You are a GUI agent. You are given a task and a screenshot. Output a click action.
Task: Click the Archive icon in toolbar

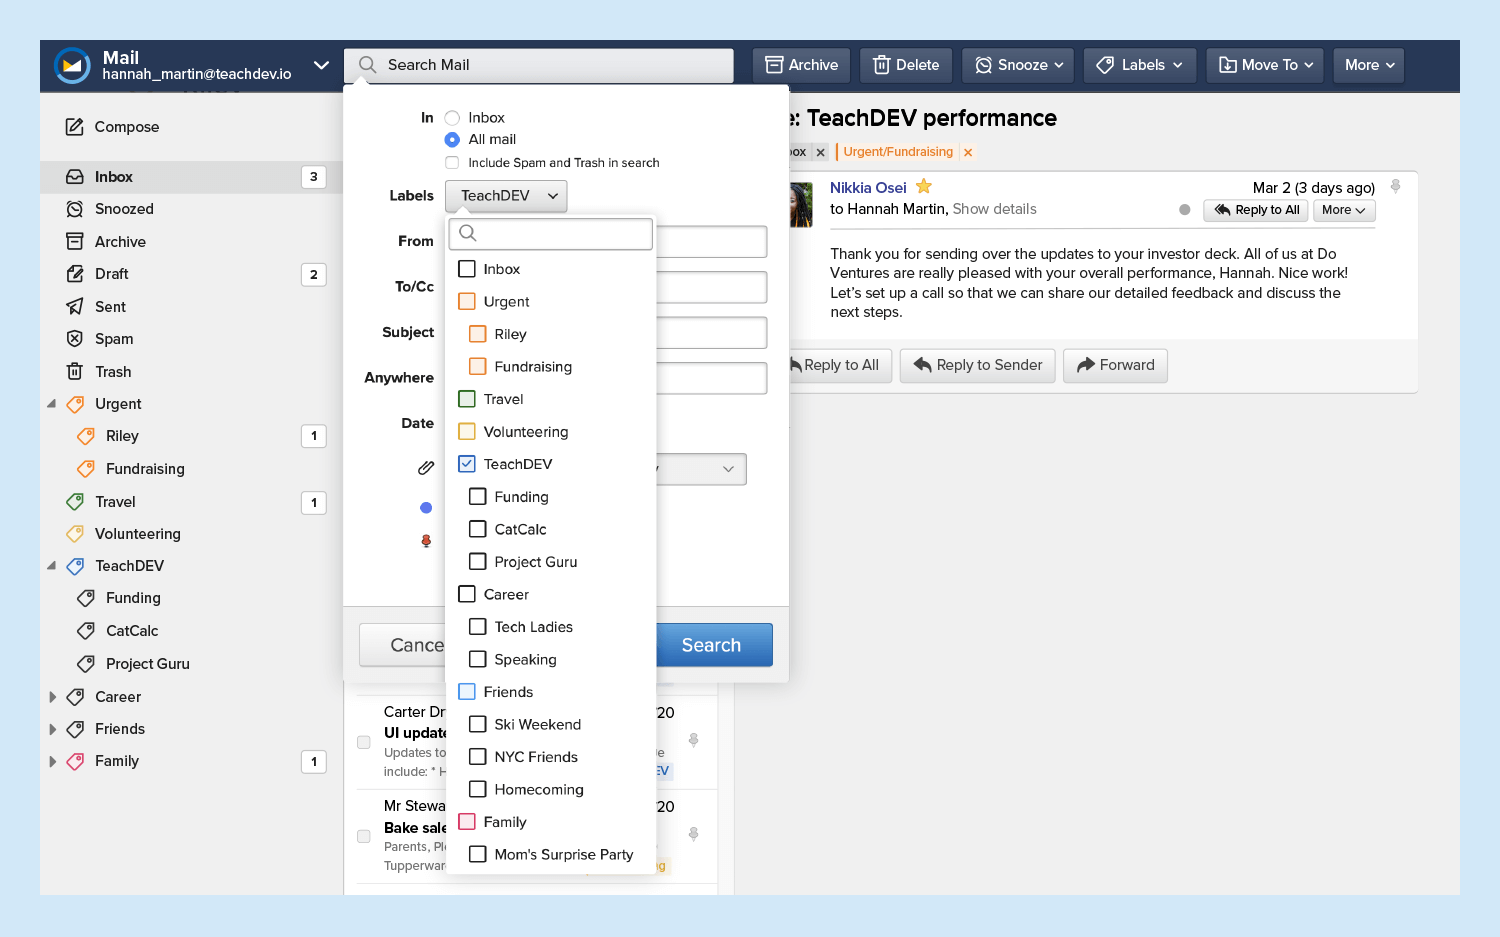(774, 65)
